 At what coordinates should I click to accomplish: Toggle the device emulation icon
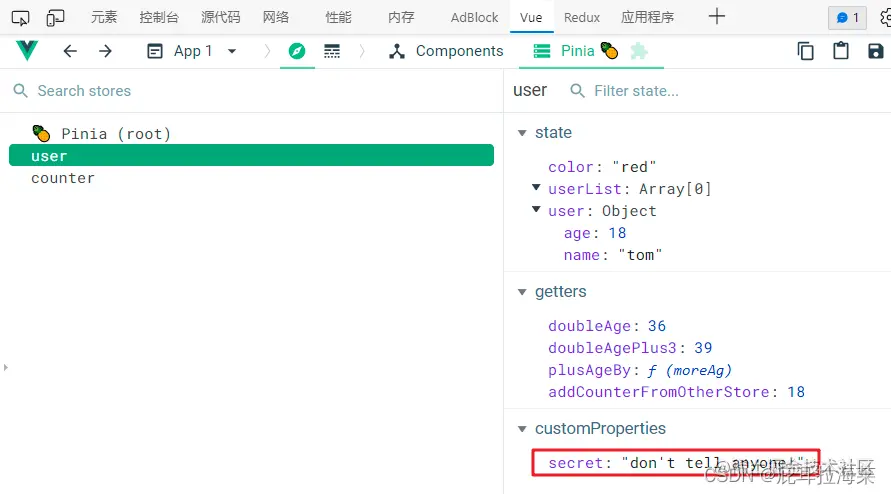55,18
